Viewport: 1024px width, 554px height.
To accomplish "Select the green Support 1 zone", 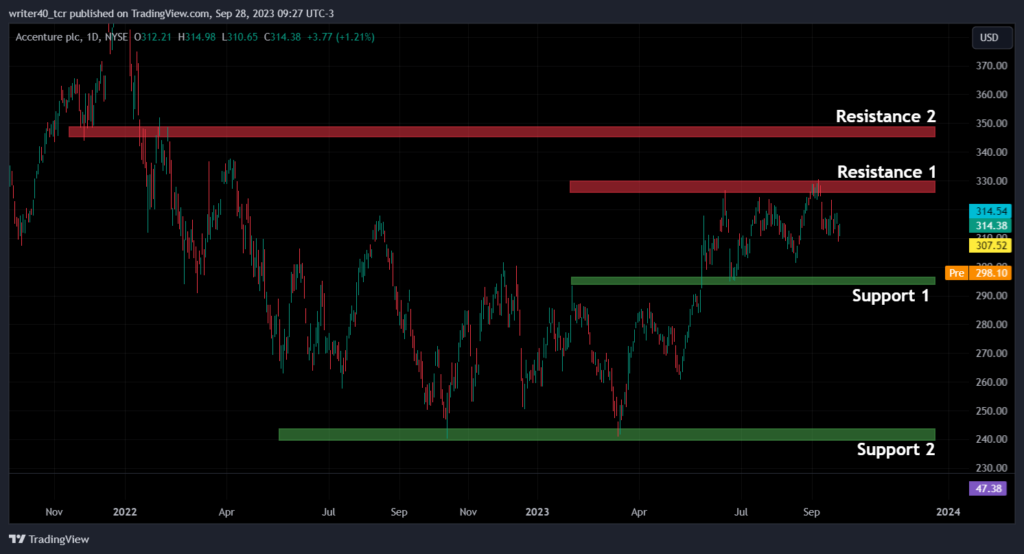I will tap(753, 281).
